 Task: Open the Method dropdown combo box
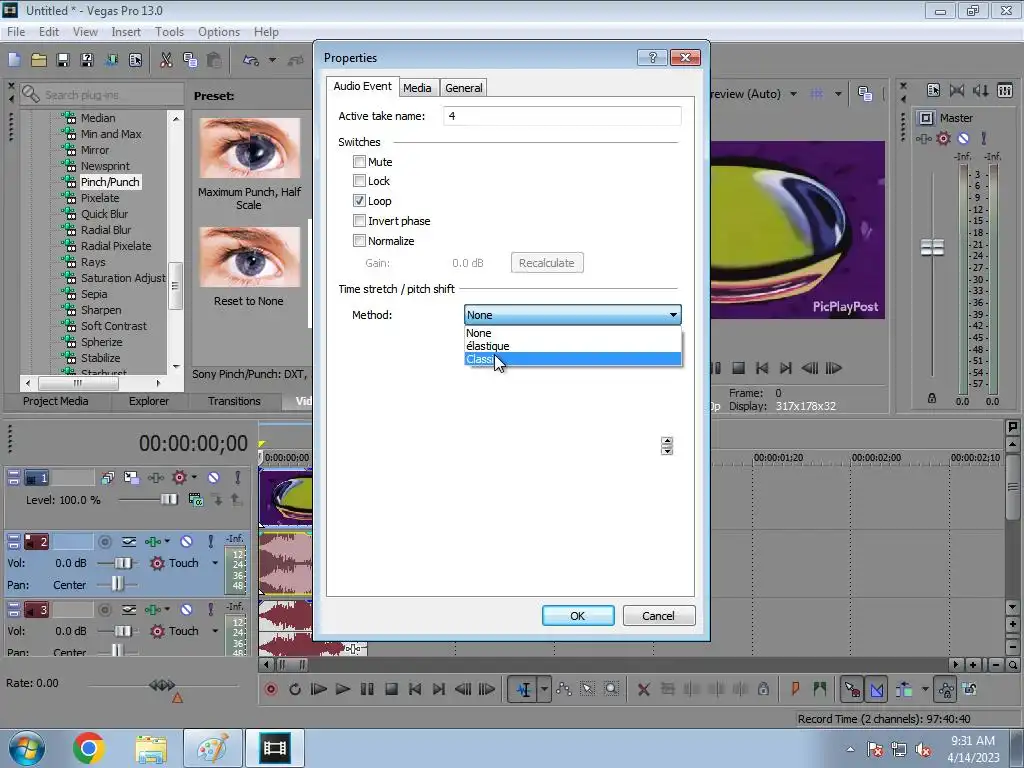[x=573, y=315]
